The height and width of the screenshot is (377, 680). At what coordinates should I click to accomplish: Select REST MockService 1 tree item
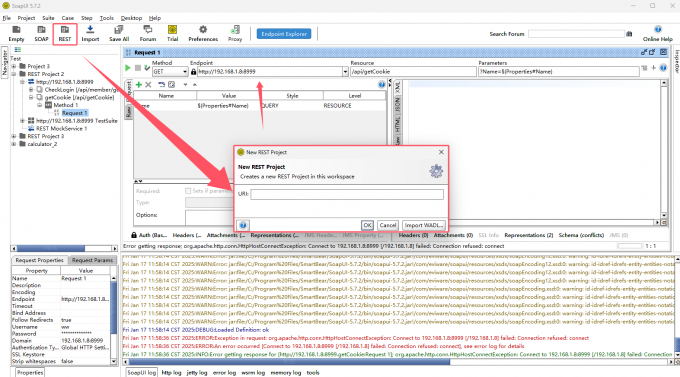61,129
